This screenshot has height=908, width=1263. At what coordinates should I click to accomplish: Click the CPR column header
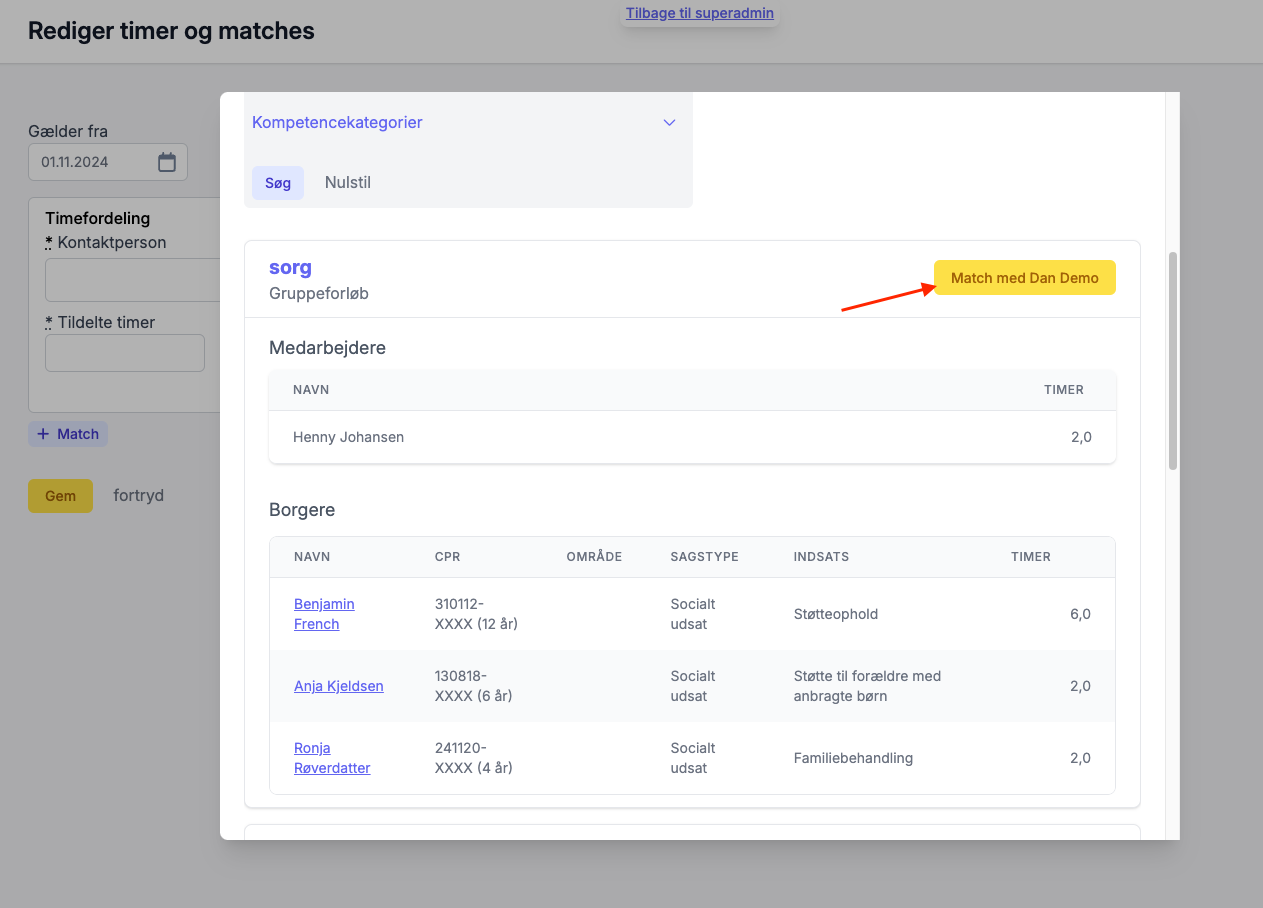[x=448, y=557]
